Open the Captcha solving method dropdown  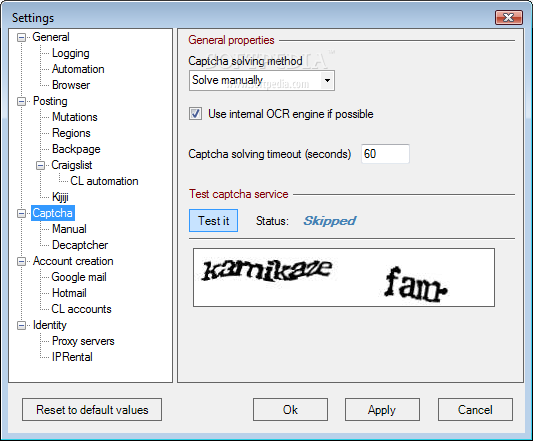327,81
